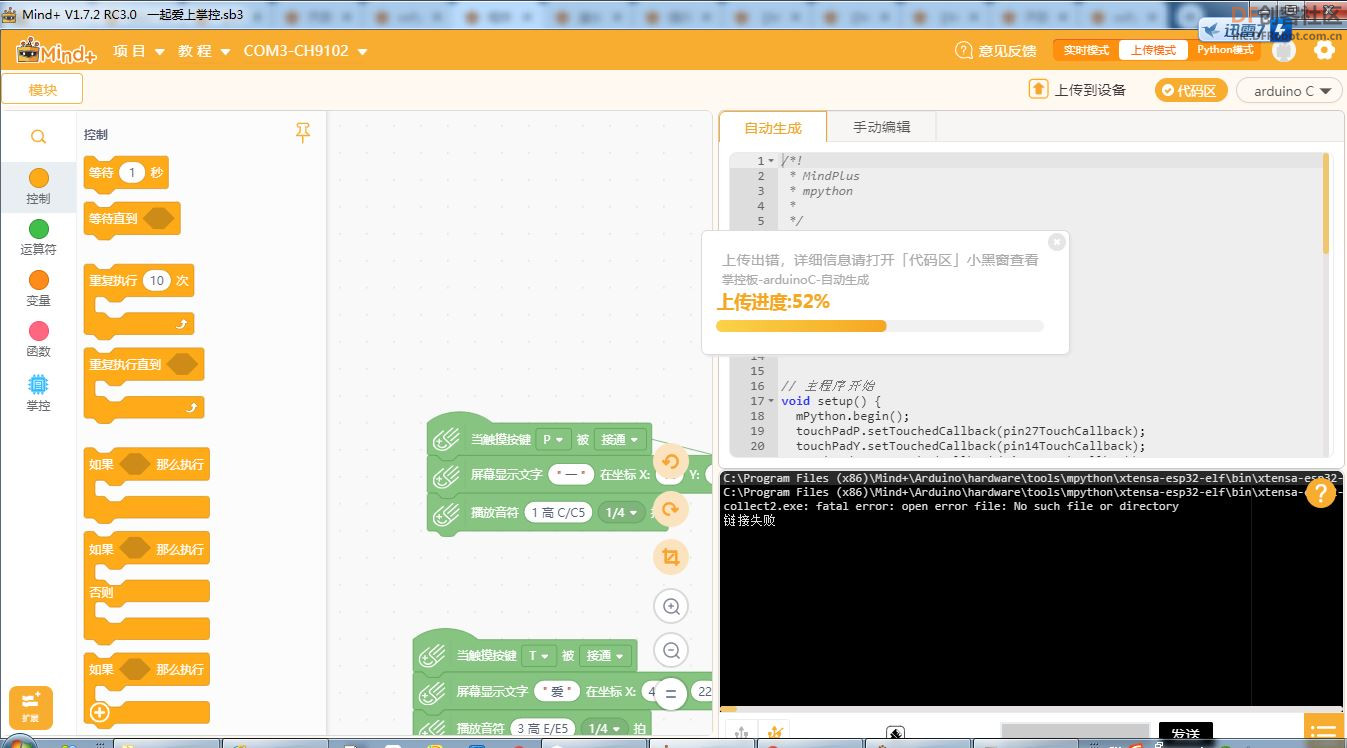The width and height of the screenshot is (1347, 748).
Task: Click the redo arrow on workspace
Action: 671,509
